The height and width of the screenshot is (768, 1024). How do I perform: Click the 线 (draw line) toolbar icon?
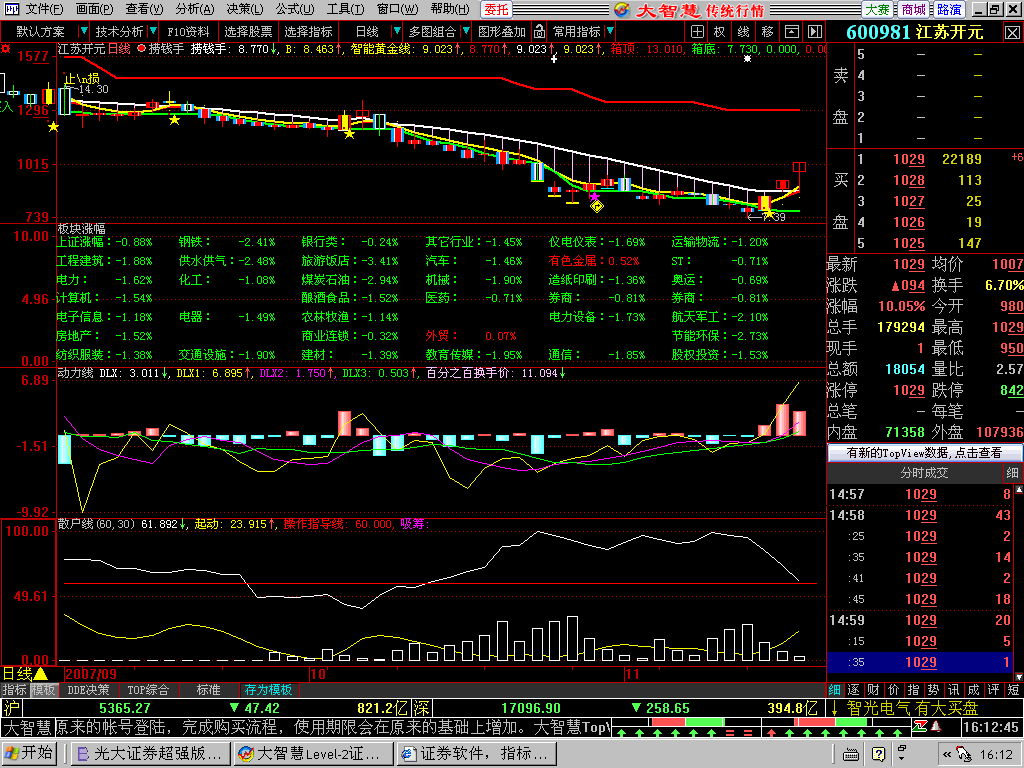[x=744, y=31]
